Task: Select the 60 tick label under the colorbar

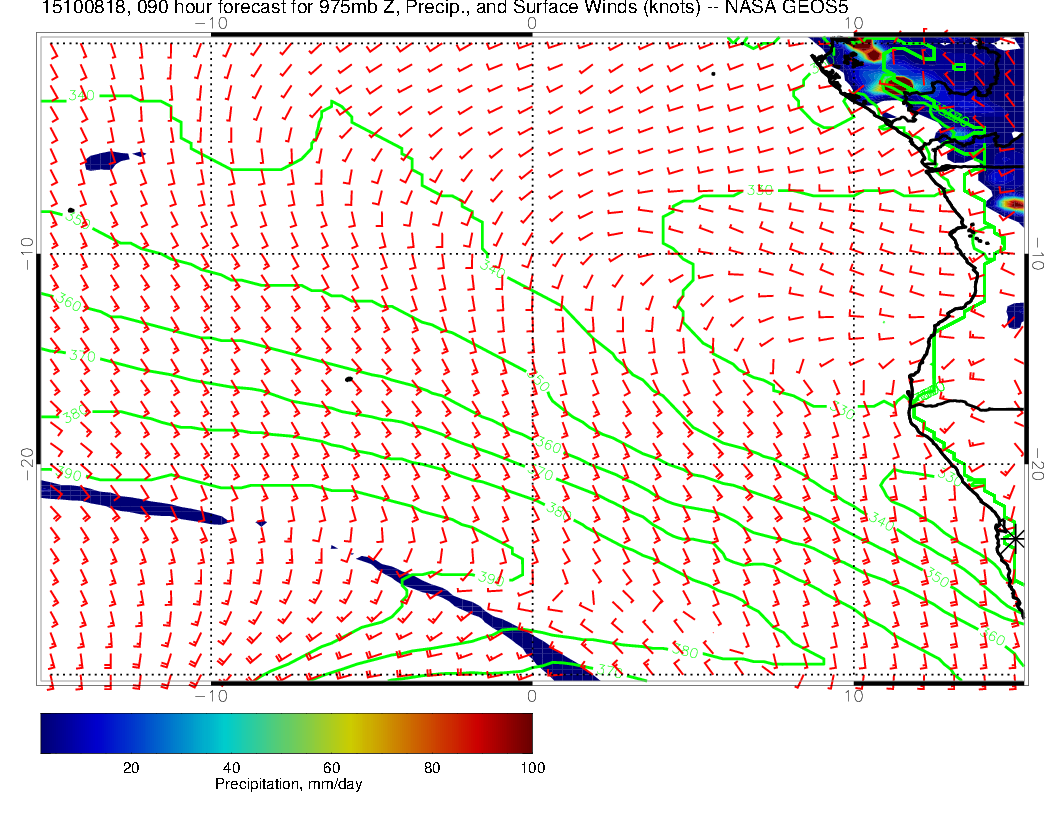Action: 331,768
